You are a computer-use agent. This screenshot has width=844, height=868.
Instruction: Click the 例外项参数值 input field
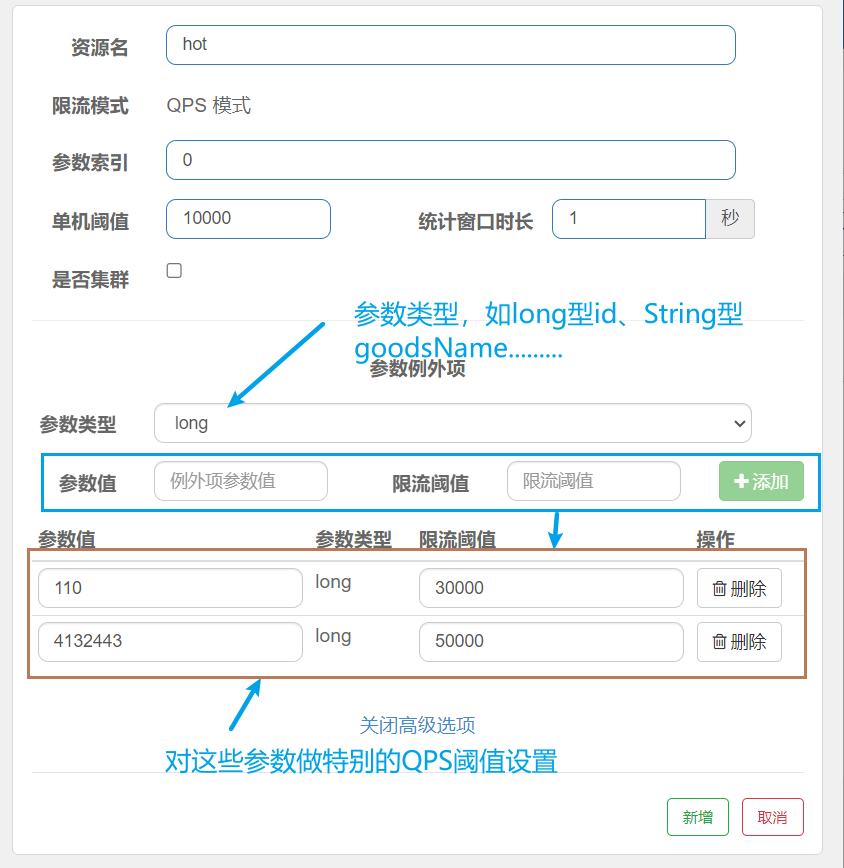pos(241,481)
